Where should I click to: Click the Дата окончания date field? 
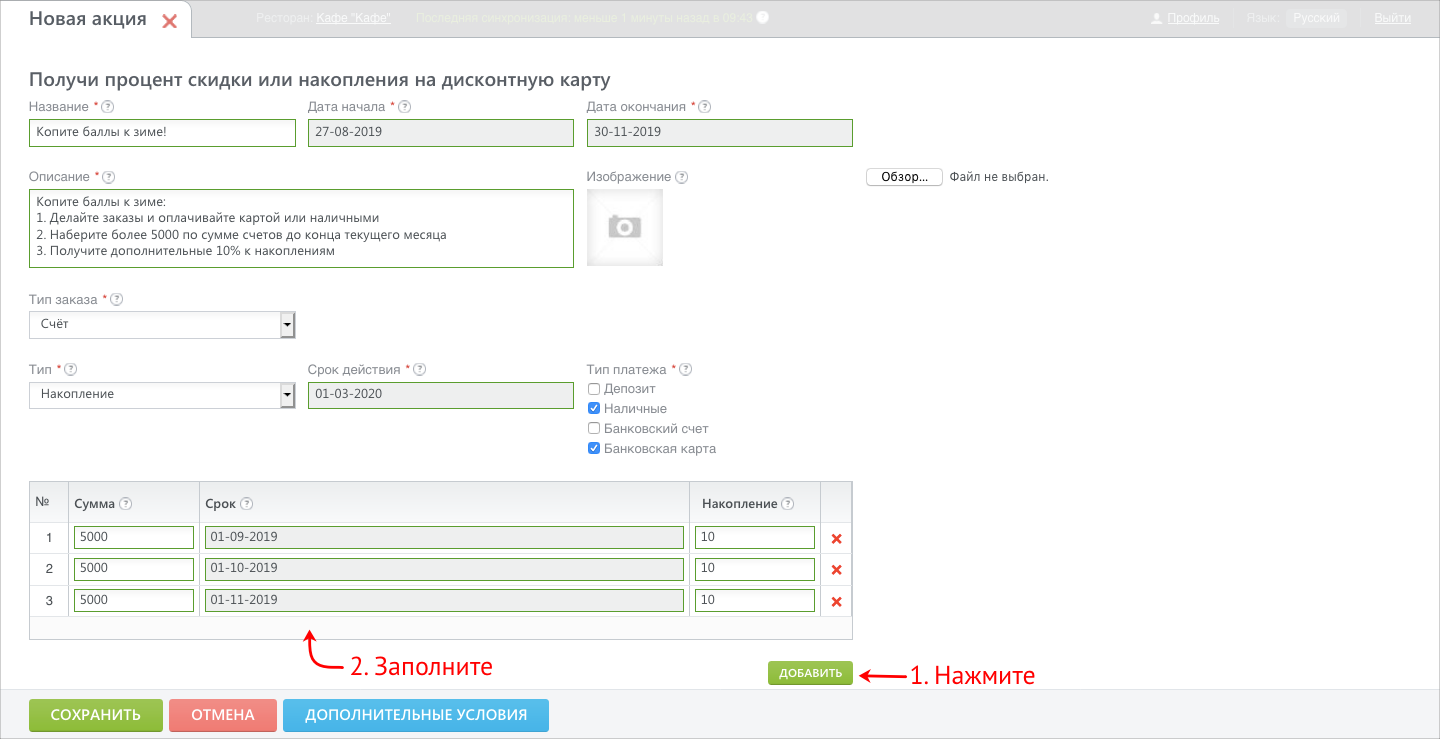pos(720,133)
